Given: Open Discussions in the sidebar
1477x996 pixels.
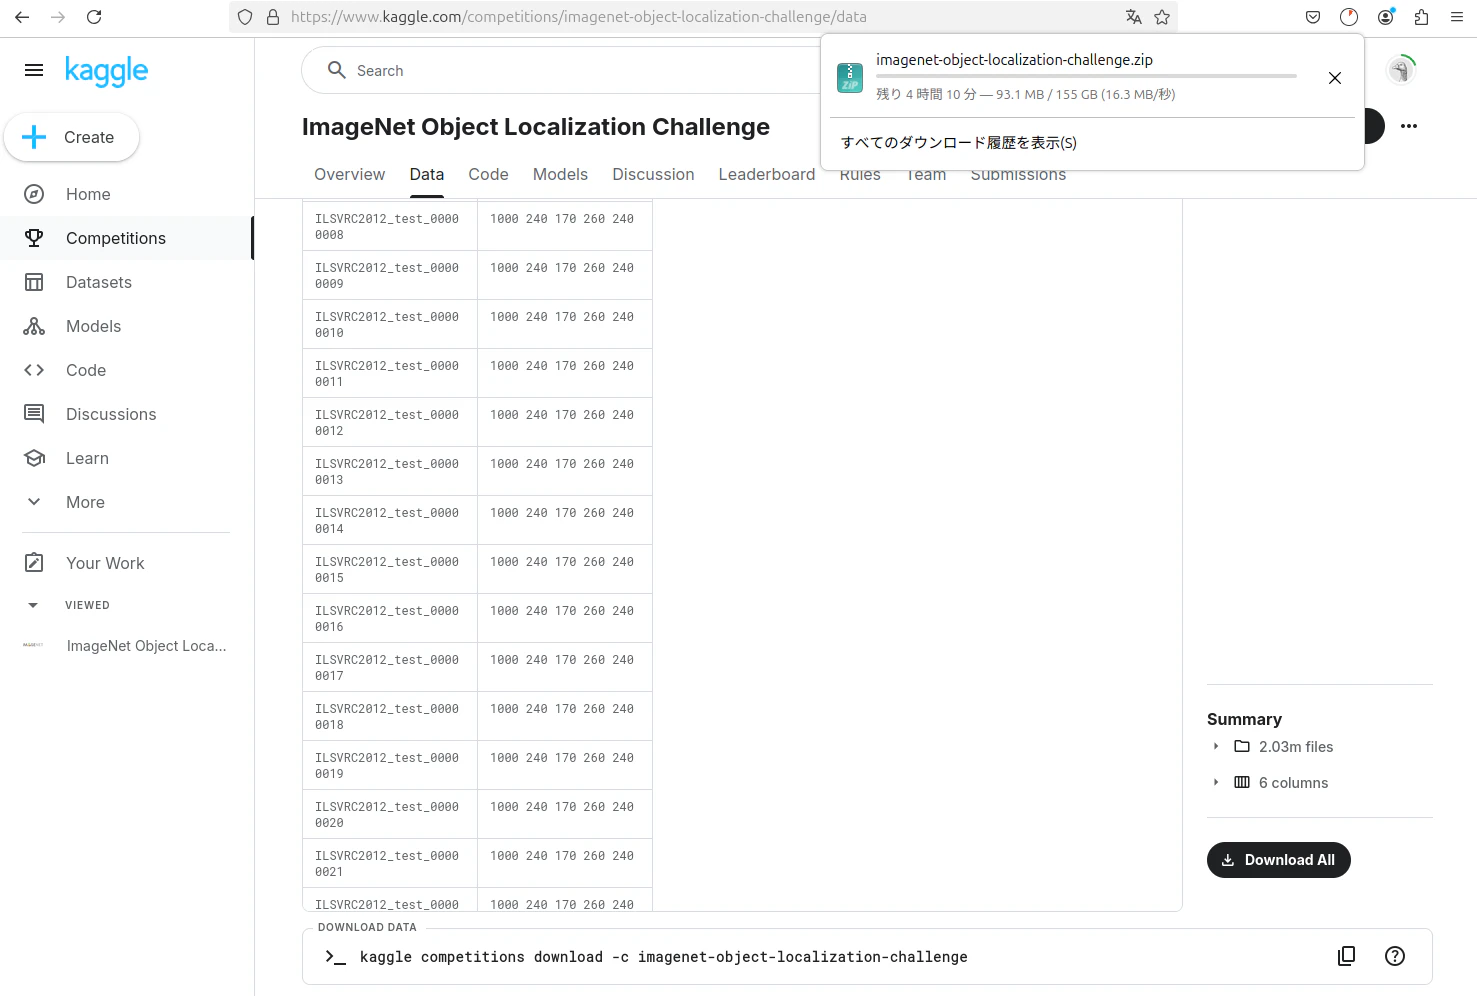Looking at the screenshot, I should [111, 414].
